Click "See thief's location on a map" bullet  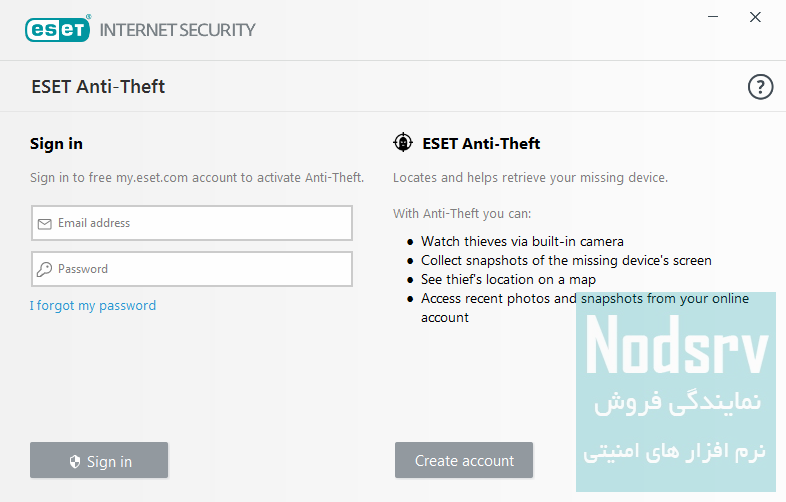pos(508,279)
